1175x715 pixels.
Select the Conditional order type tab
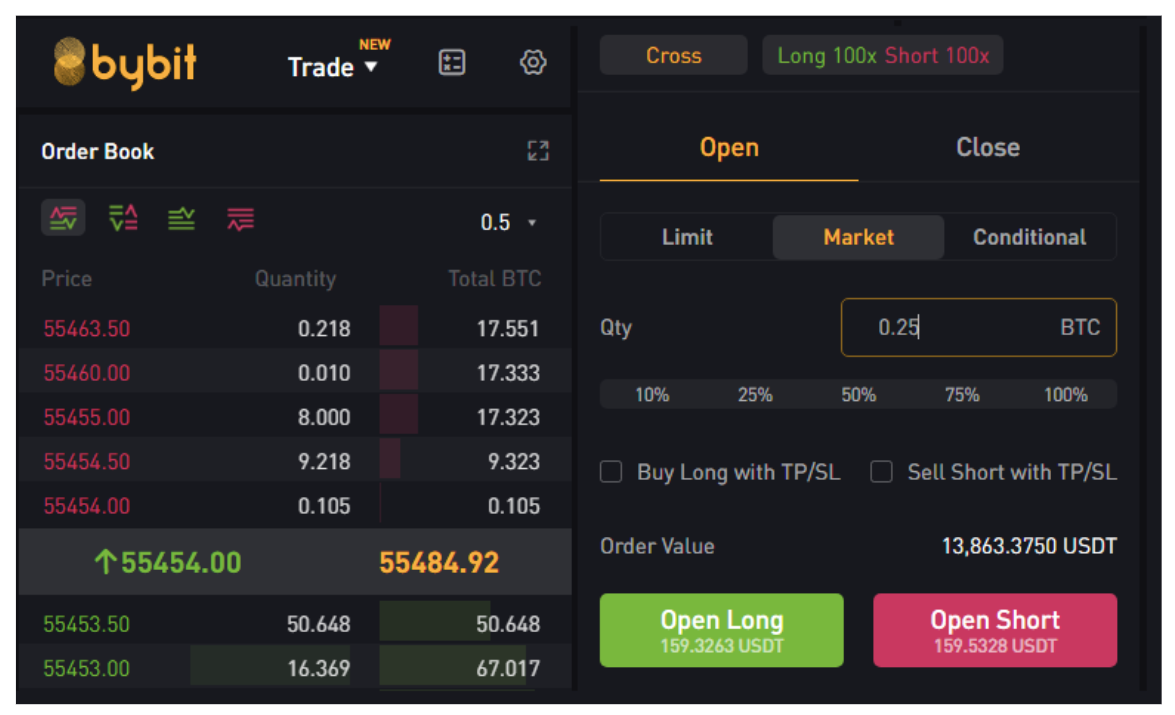(x=1029, y=237)
